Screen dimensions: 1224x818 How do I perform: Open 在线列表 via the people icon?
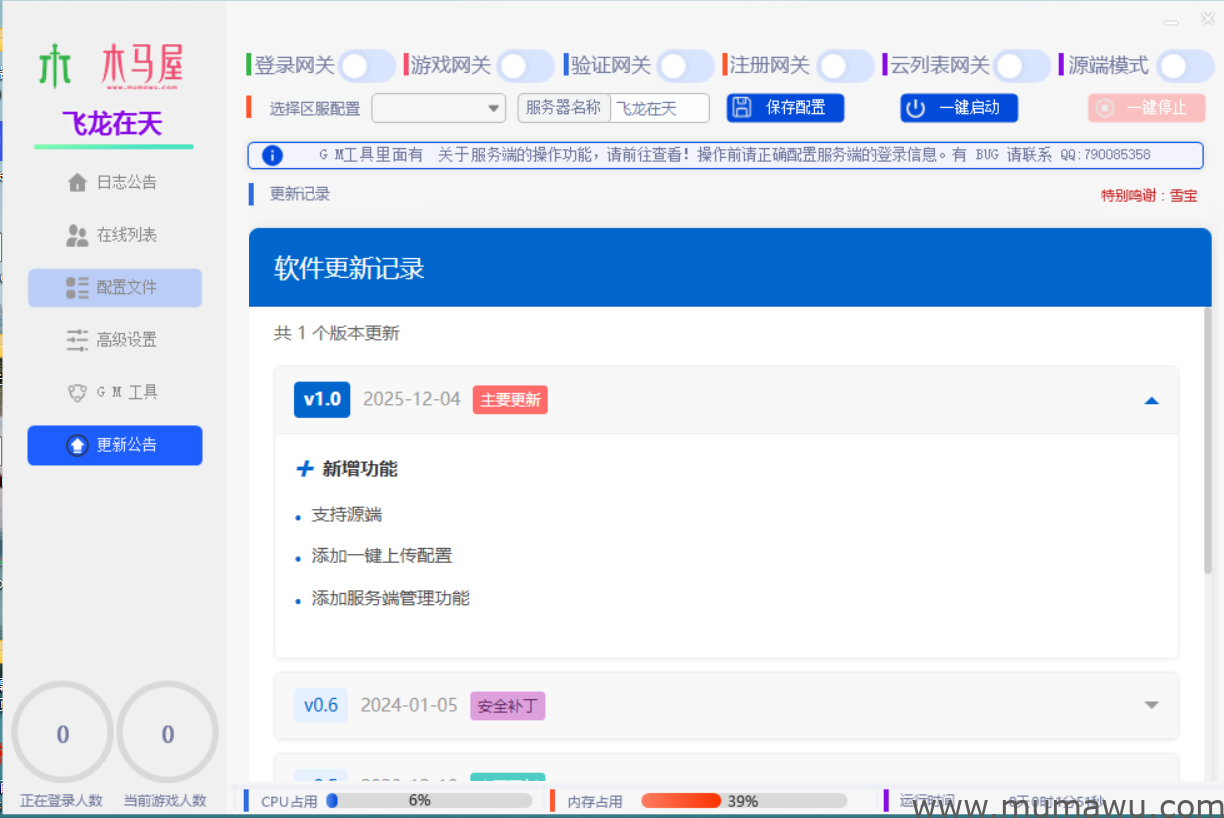(78, 235)
